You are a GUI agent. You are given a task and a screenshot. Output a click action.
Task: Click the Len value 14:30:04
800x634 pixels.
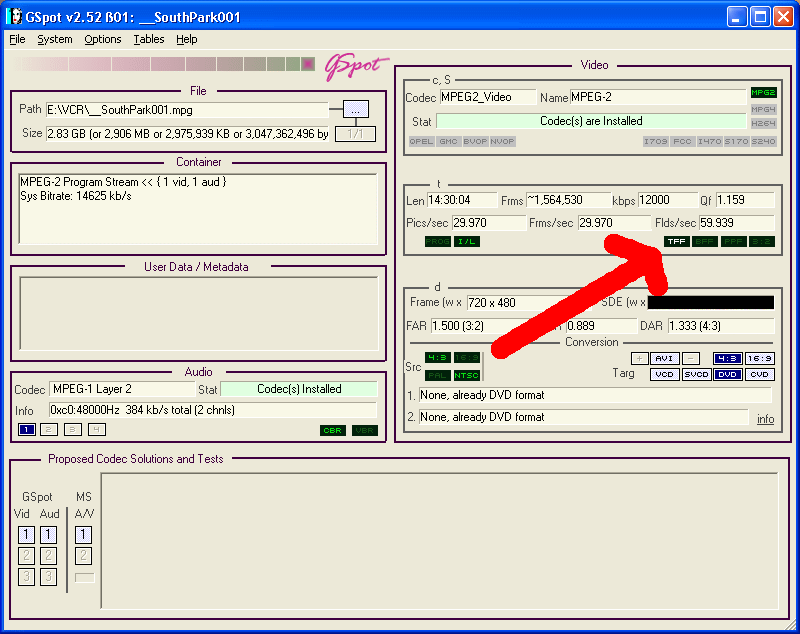pos(462,200)
